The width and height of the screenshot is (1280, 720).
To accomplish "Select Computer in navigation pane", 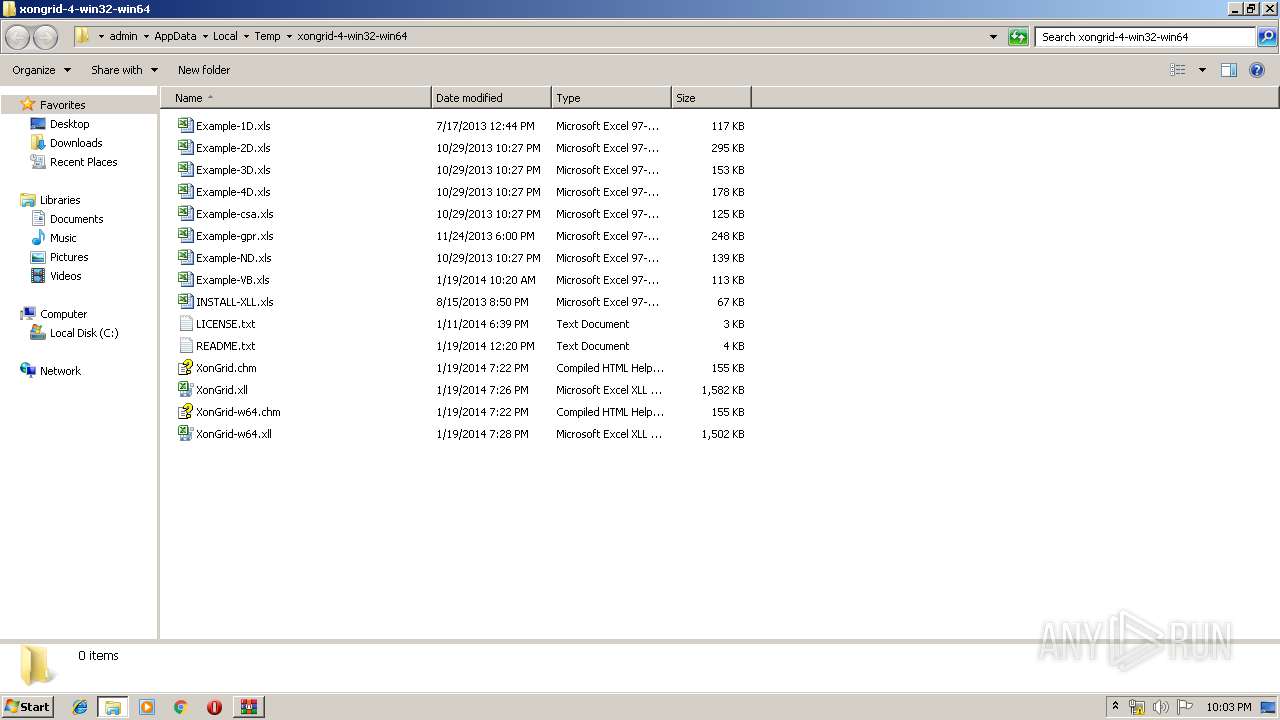I will tap(63, 314).
